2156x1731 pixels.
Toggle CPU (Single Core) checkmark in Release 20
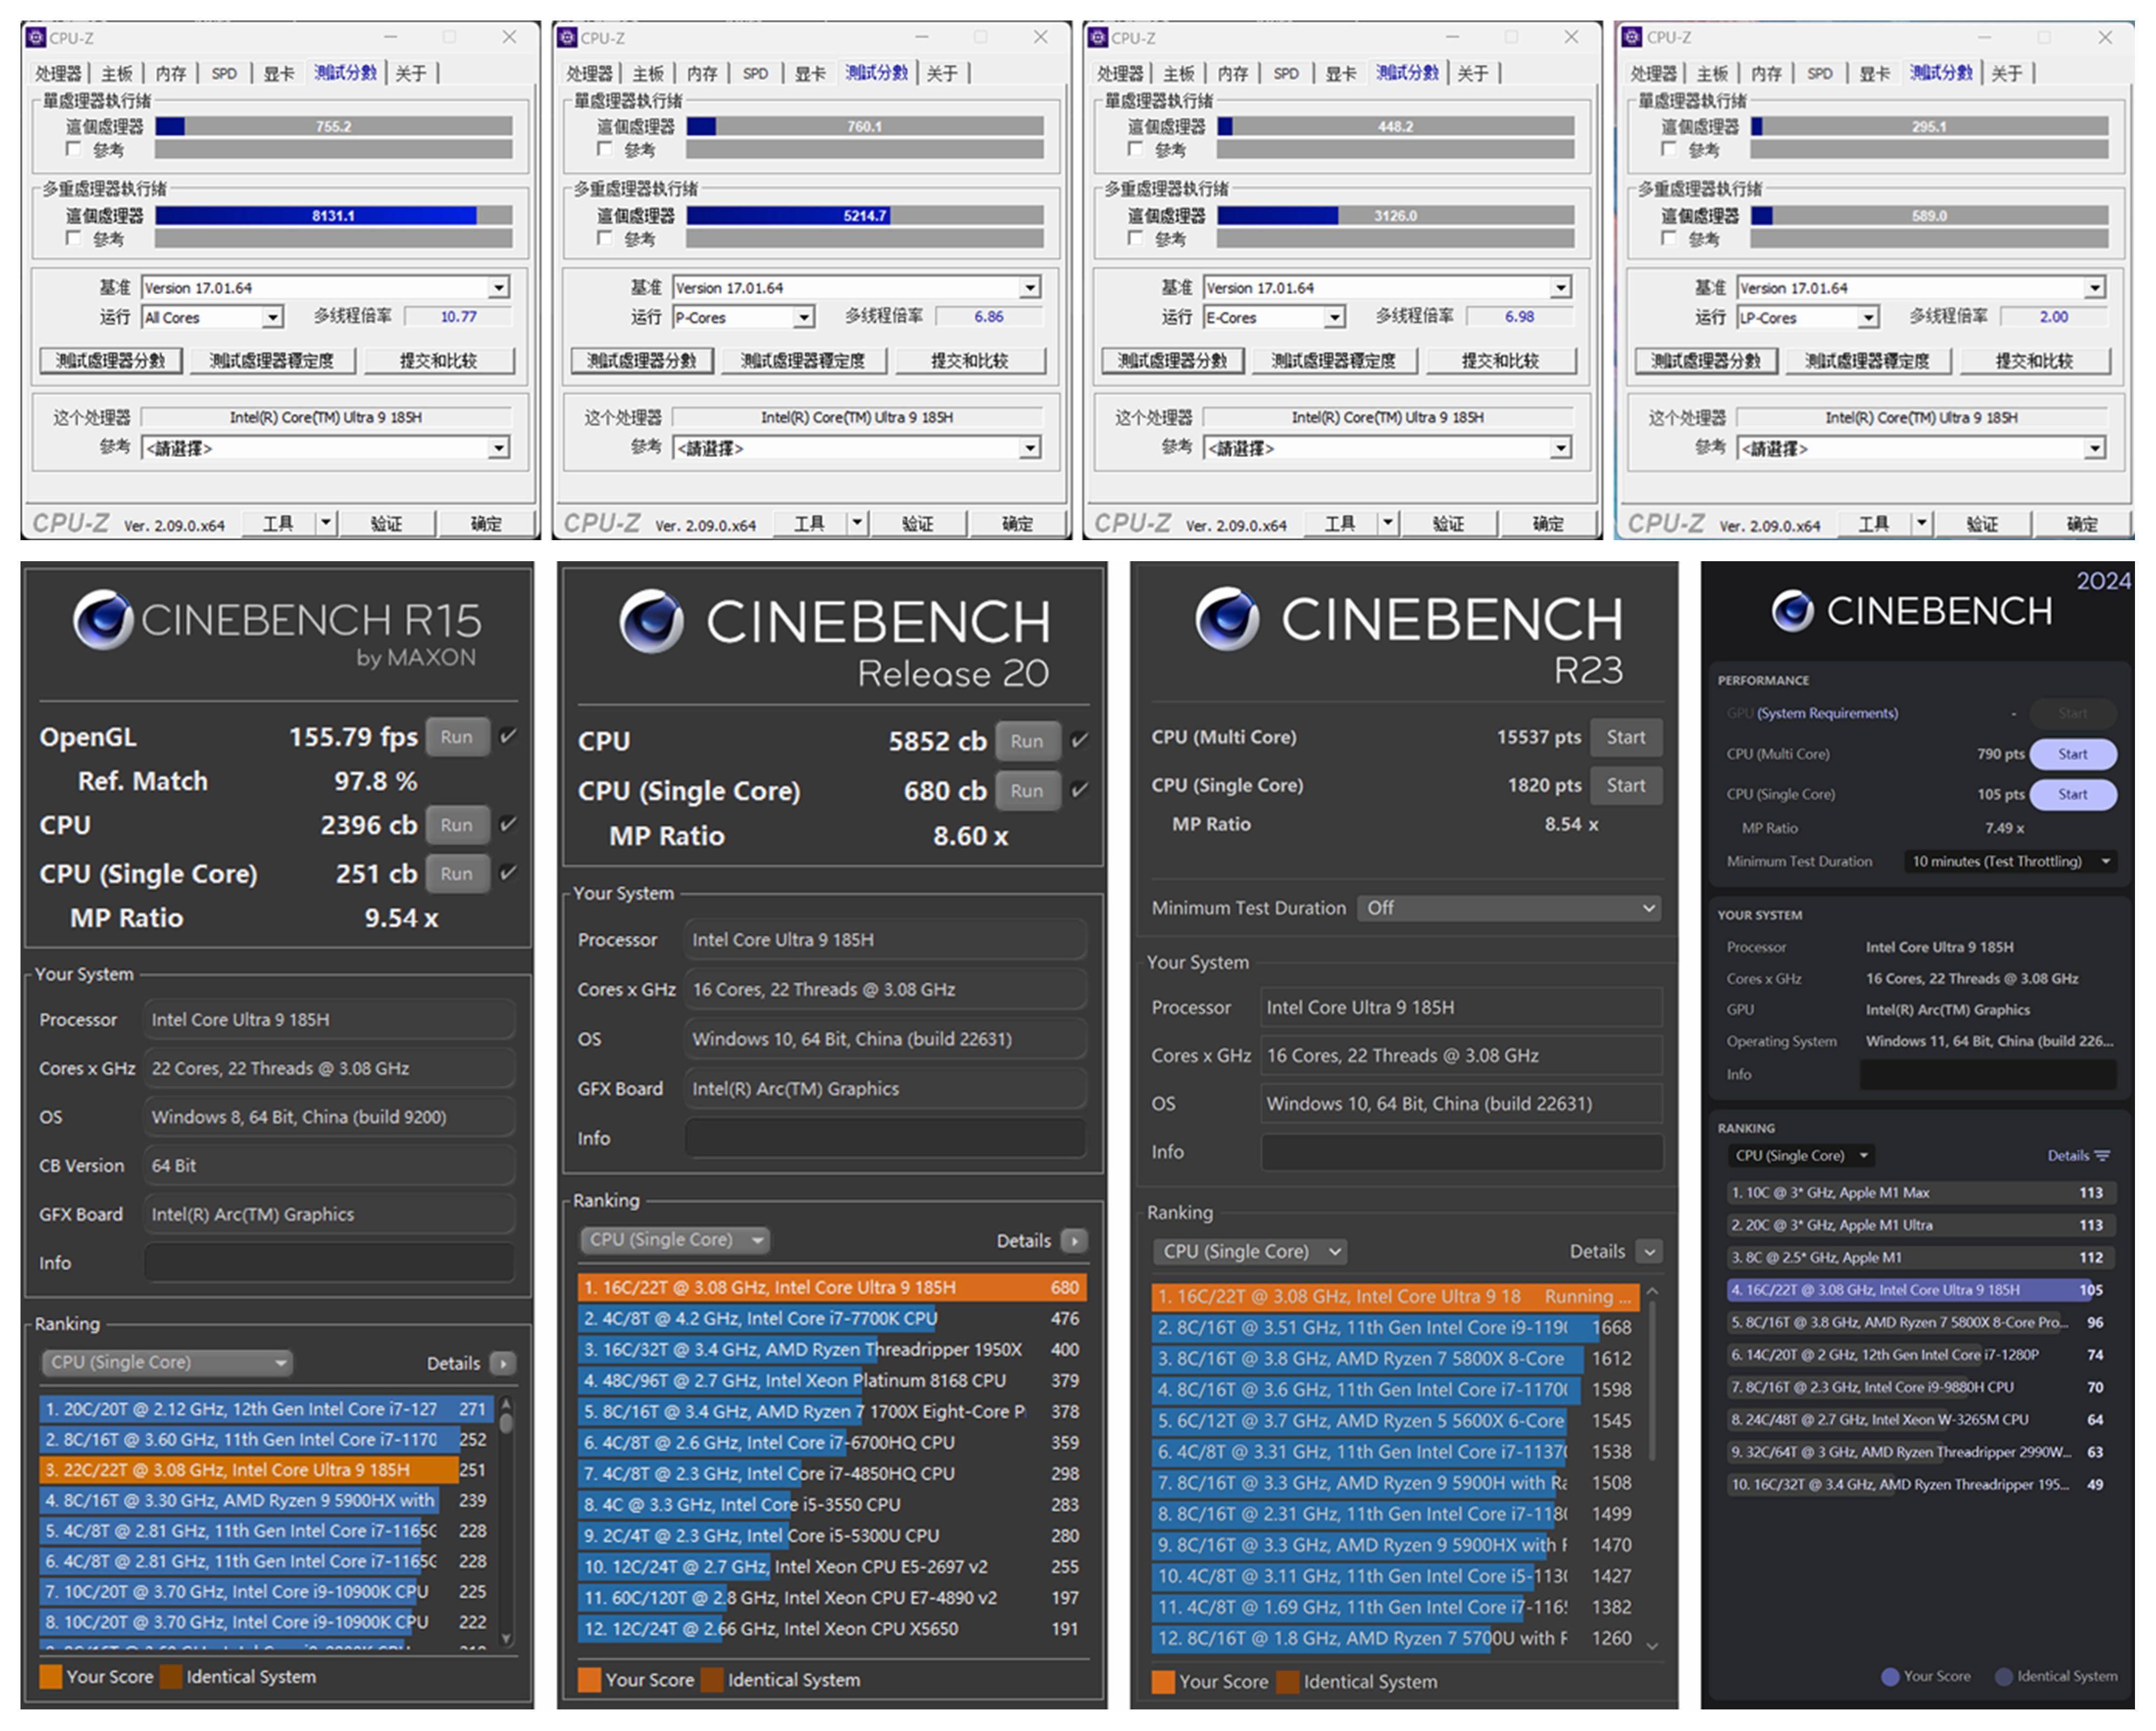point(1079,790)
